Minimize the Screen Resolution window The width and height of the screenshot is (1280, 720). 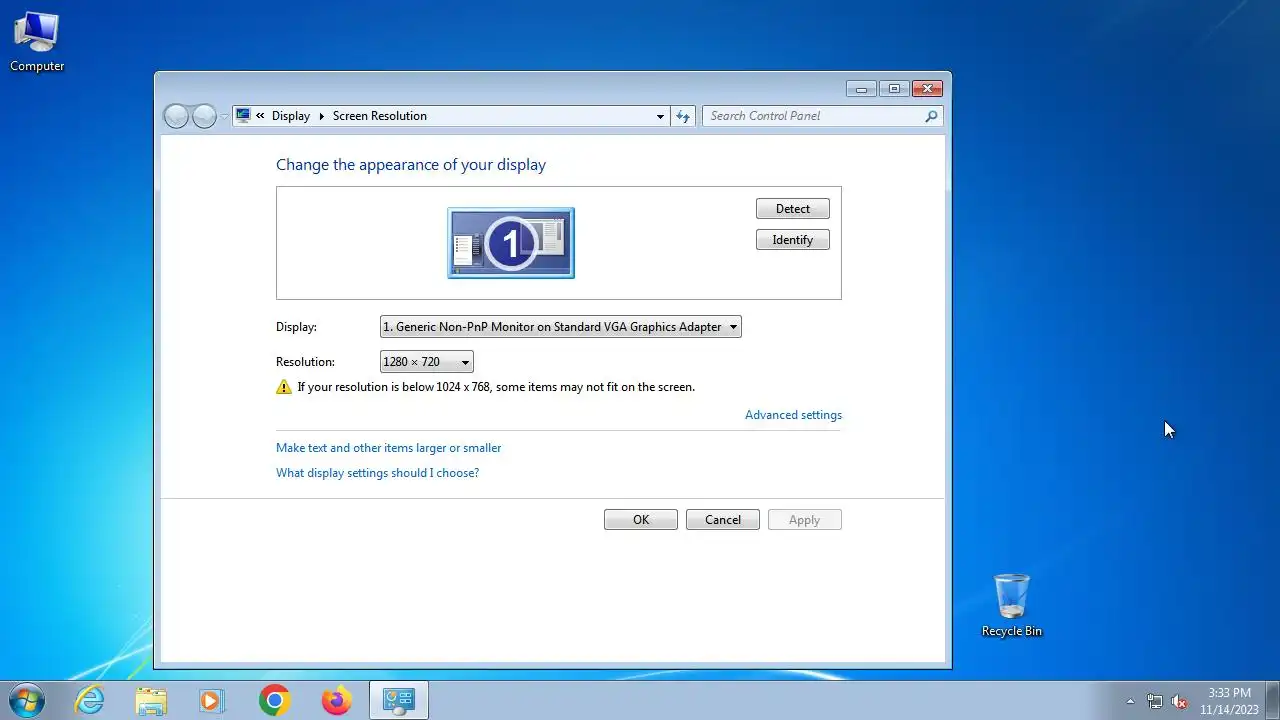[x=861, y=89]
